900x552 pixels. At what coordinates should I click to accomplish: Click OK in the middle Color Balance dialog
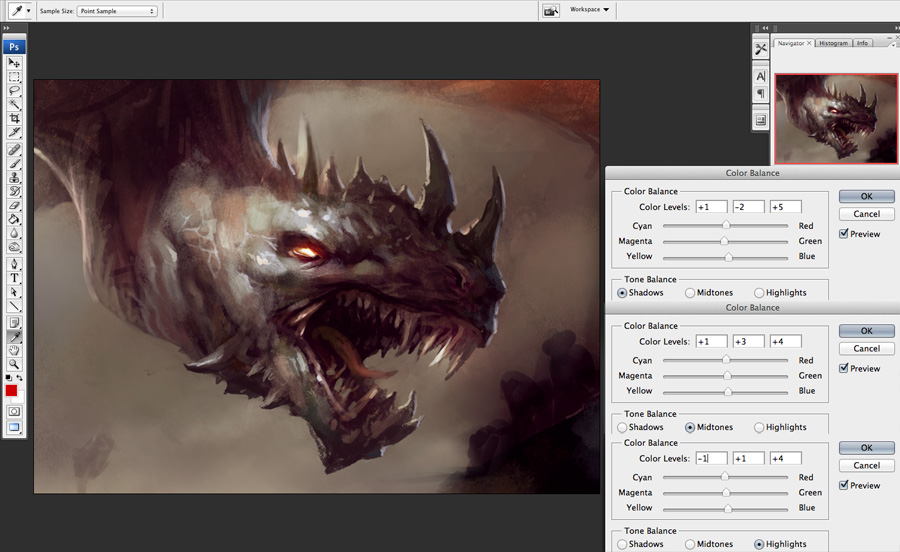866,331
